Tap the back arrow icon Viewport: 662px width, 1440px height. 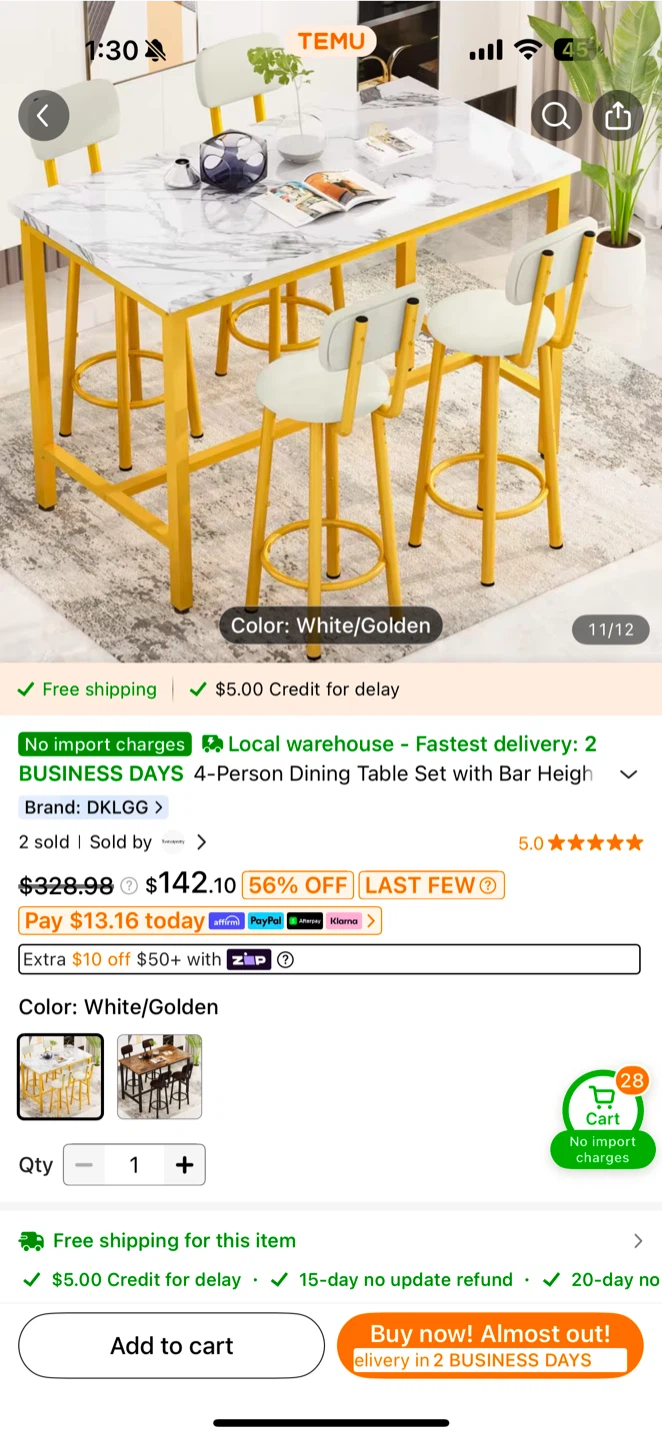pyautogui.click(x=43, y=115)
